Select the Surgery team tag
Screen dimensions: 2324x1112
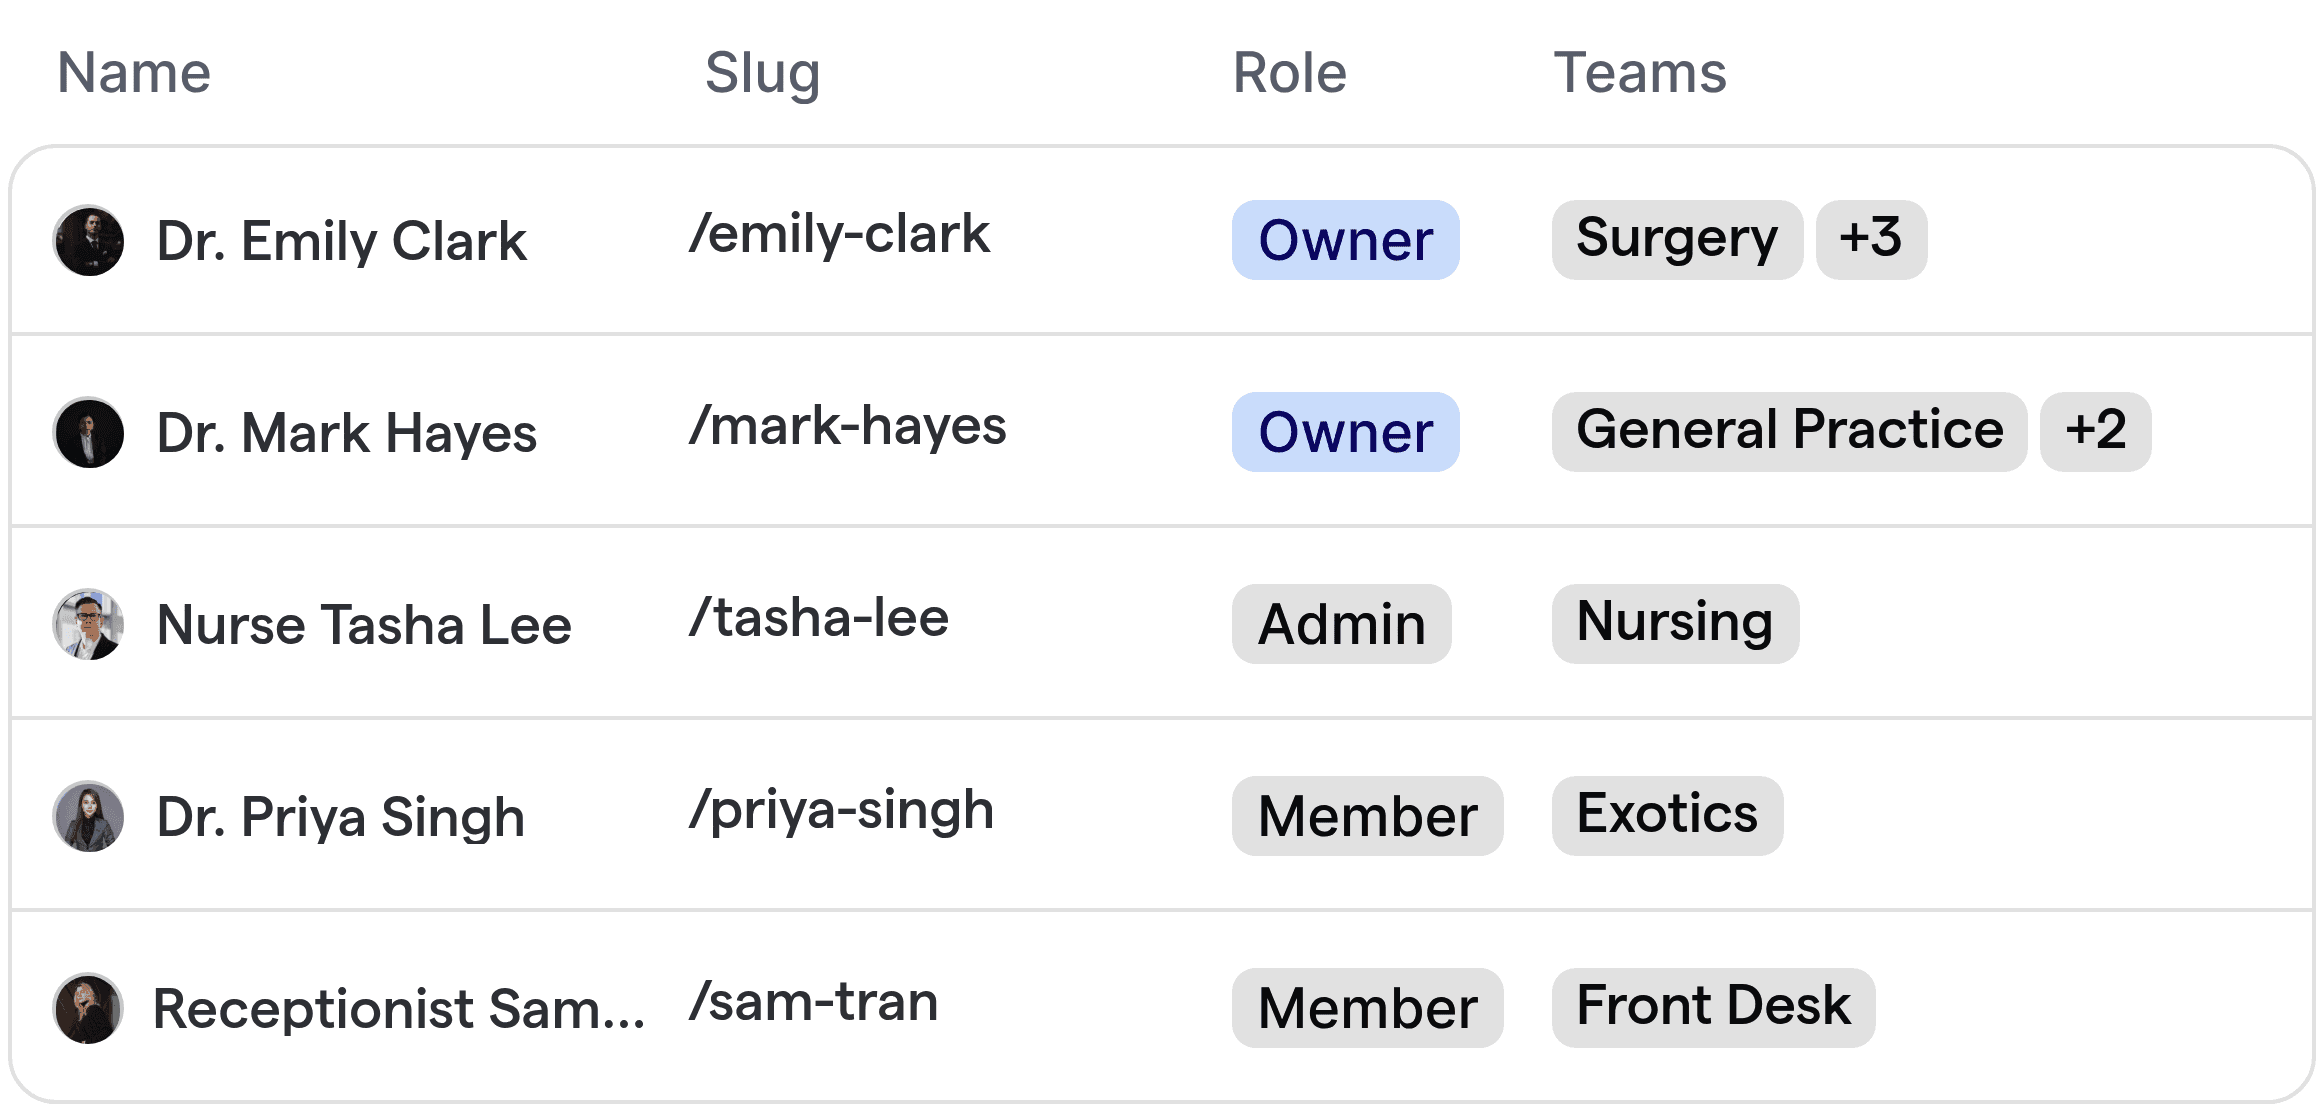tap(1676, 238)
